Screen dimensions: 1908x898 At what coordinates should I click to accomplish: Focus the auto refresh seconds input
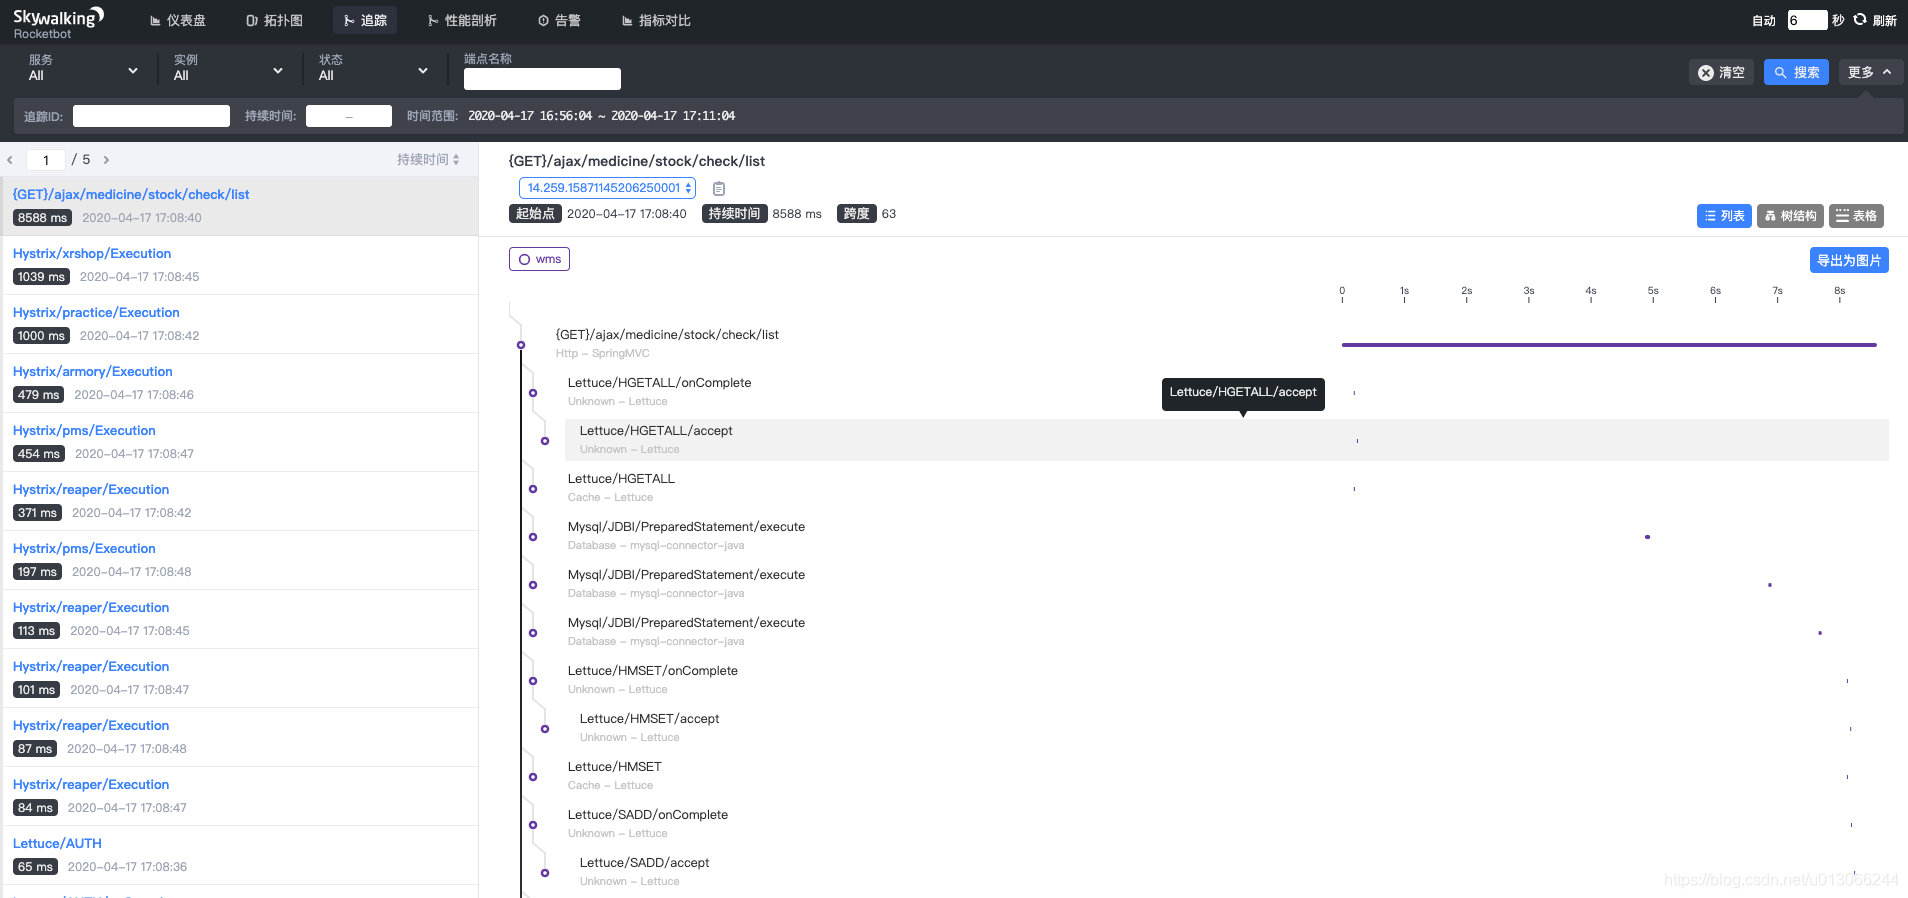coord(1807,20)
